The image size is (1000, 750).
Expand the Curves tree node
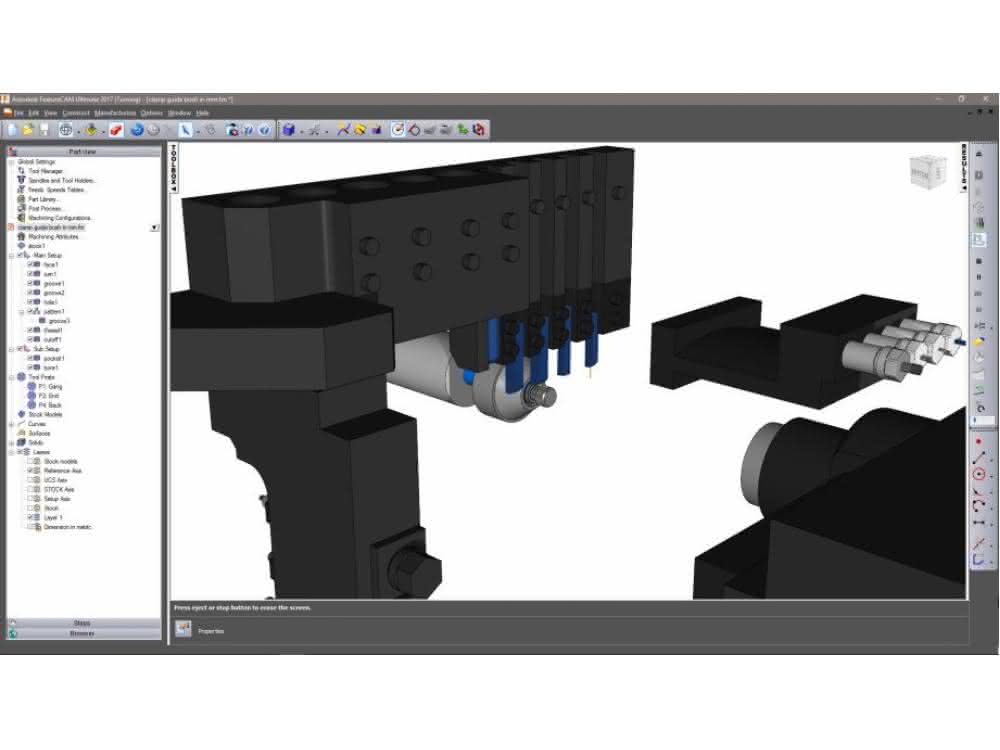point(11,424)
